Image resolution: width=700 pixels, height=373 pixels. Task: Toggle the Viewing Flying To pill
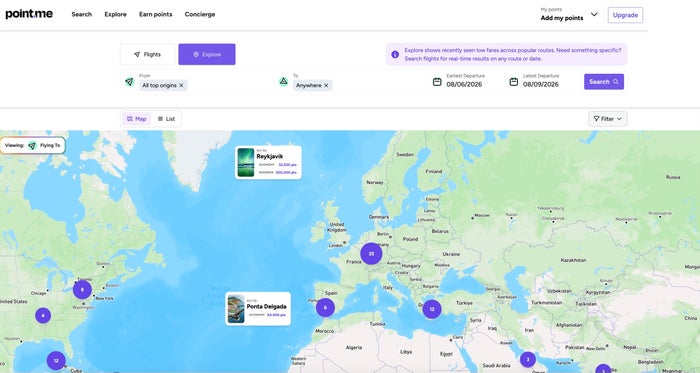[33, 145]
